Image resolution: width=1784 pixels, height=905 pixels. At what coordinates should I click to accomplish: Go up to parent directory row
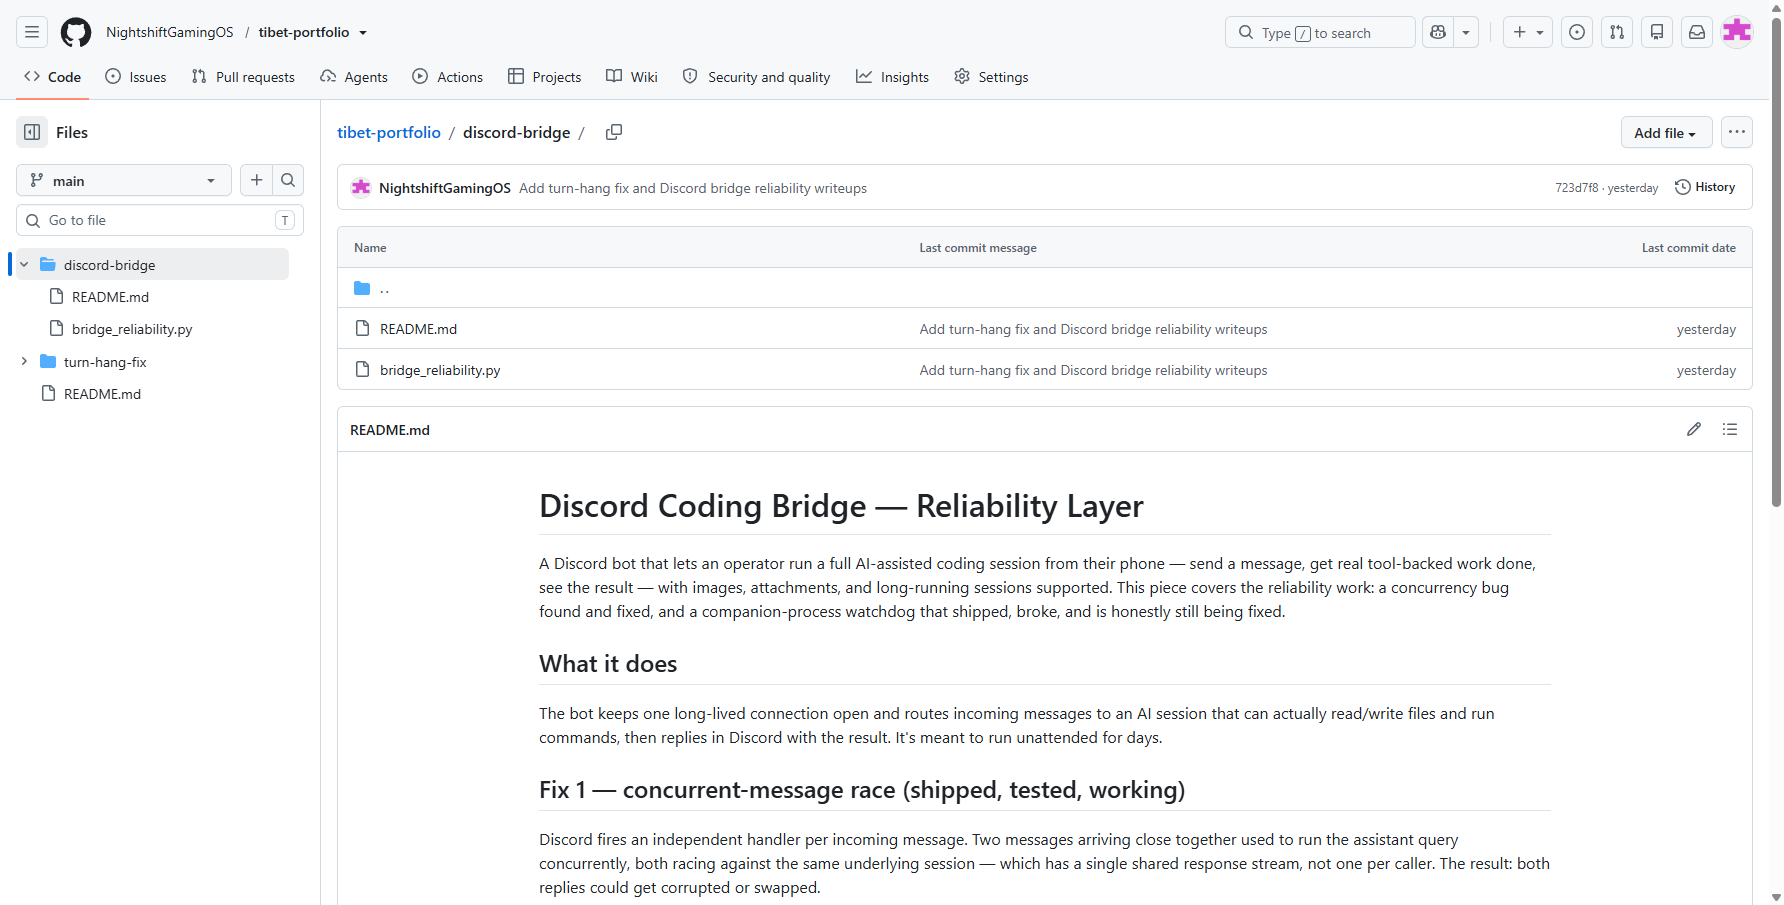(1044, 288)
